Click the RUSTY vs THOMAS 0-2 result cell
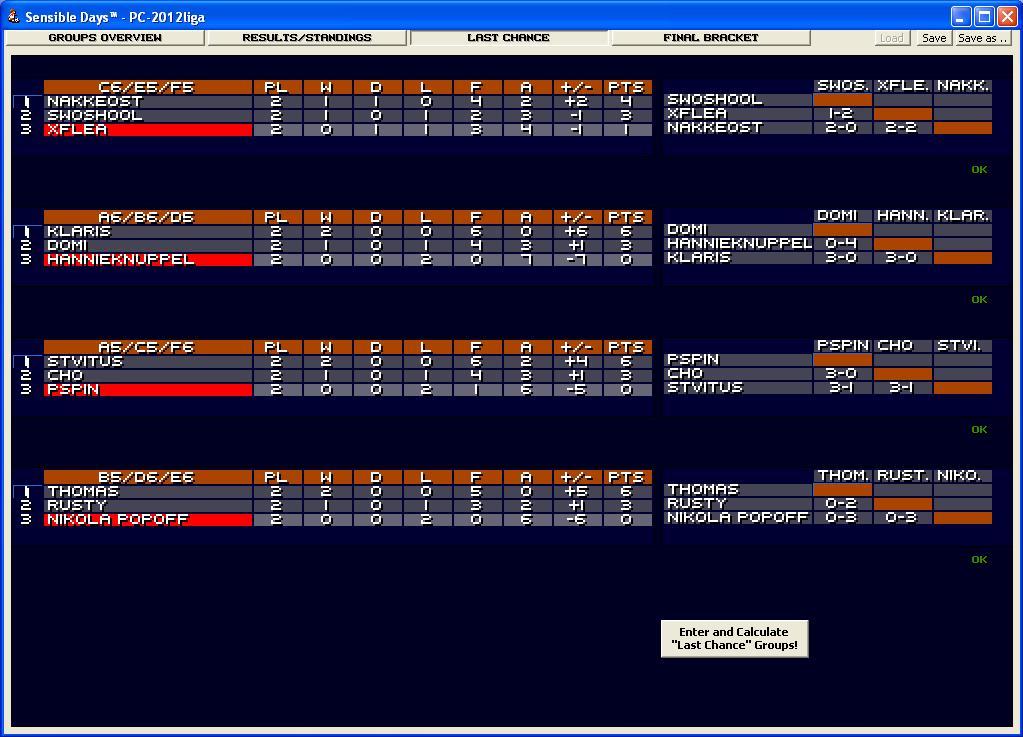The width and height of the screenshot is (1023, 737). pos(841,504)
